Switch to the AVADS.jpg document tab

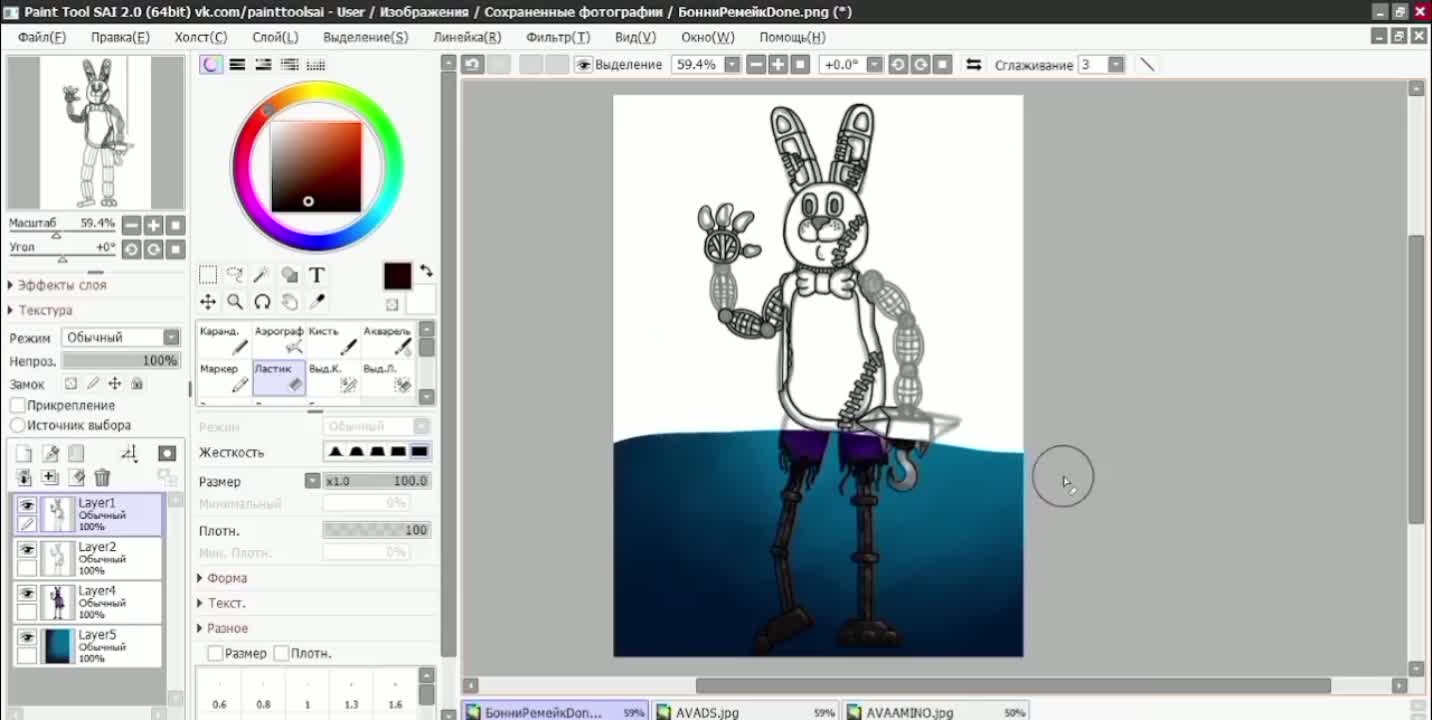[x=746, y=712]
